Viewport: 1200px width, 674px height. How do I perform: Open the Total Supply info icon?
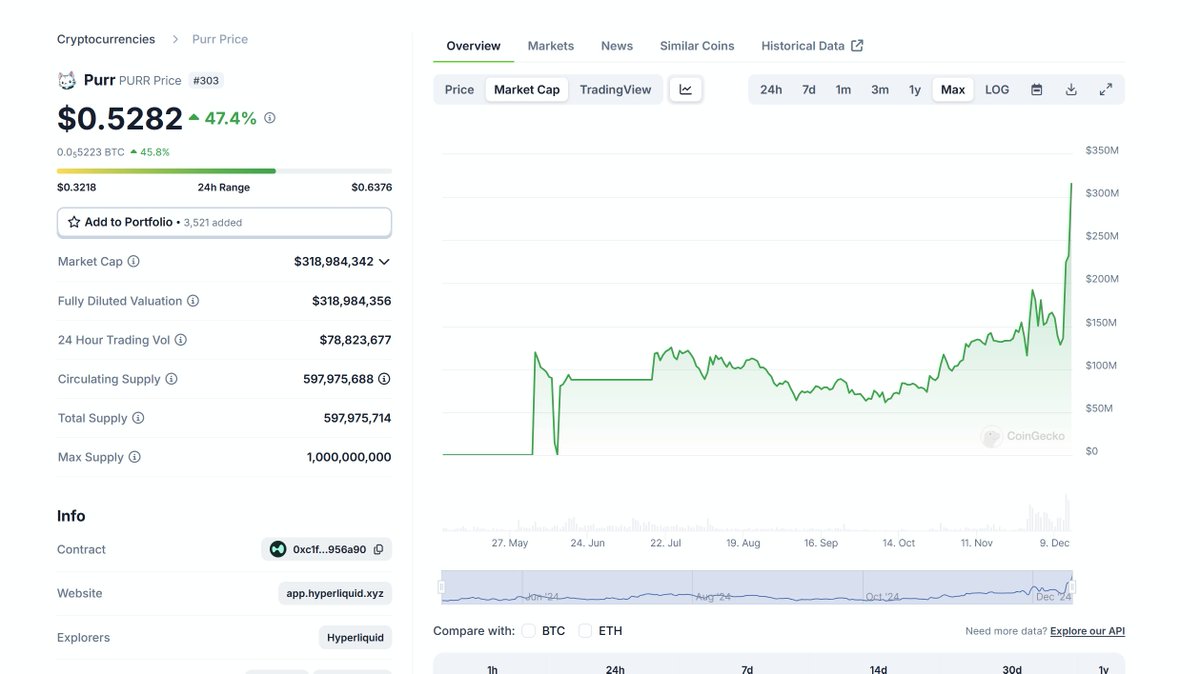coord(138,418)
